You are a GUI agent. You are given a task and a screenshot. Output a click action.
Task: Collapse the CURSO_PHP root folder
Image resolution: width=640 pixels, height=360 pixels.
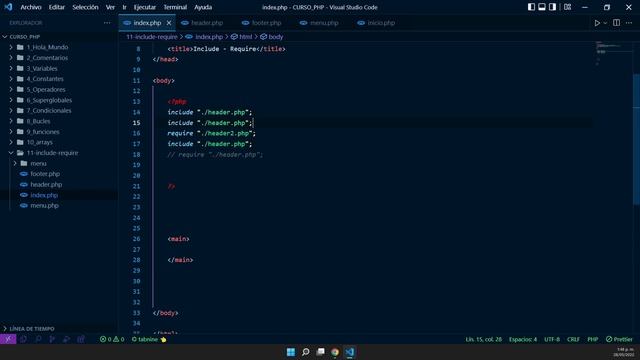[x=59, y=37]
